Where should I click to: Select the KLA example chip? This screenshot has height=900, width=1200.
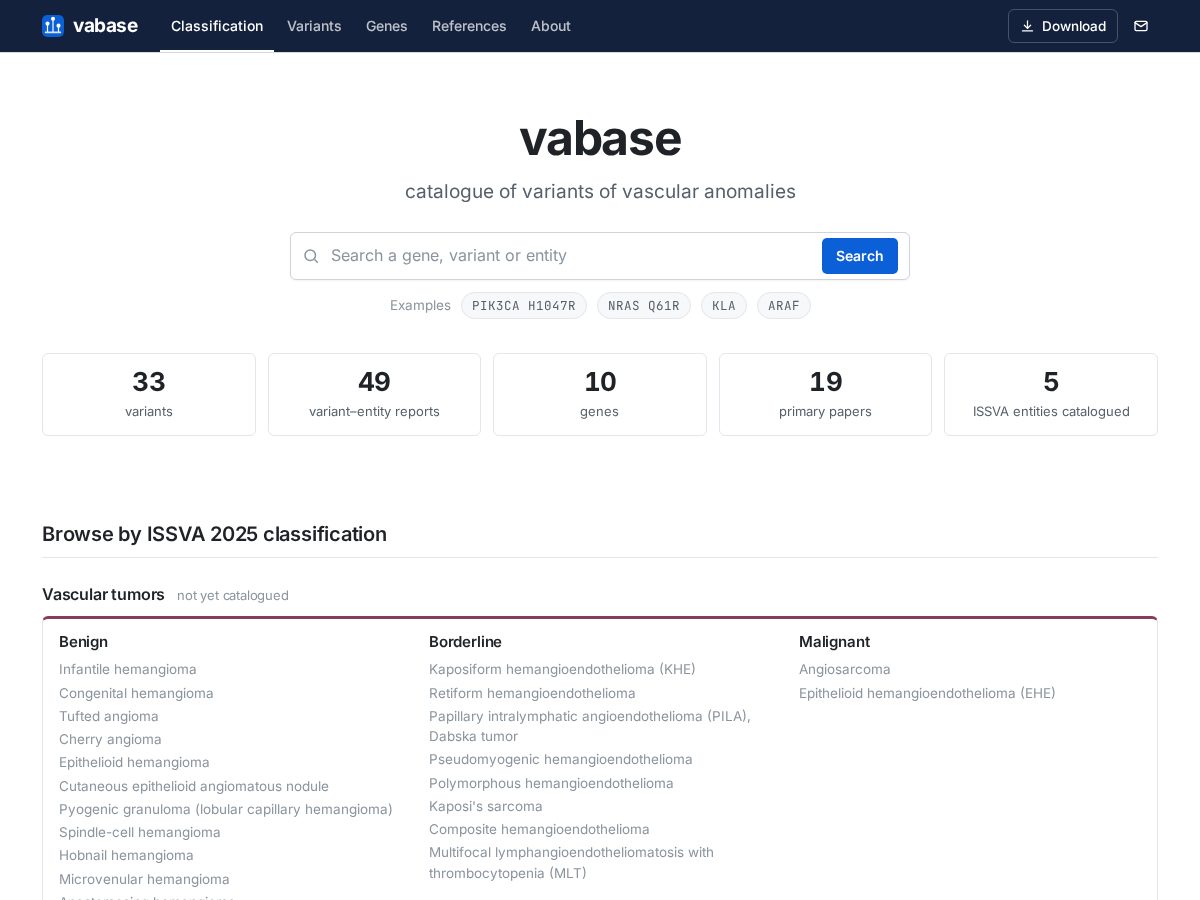pos(724,306)
